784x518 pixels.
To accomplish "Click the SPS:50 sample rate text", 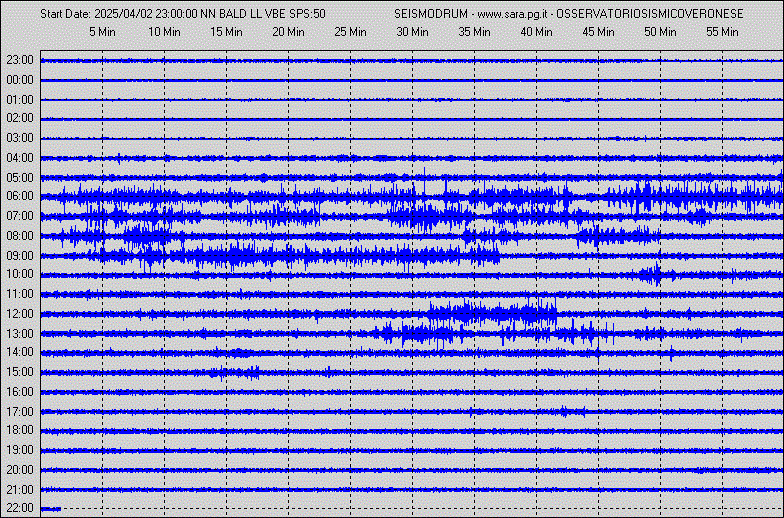I will (308, 14).
